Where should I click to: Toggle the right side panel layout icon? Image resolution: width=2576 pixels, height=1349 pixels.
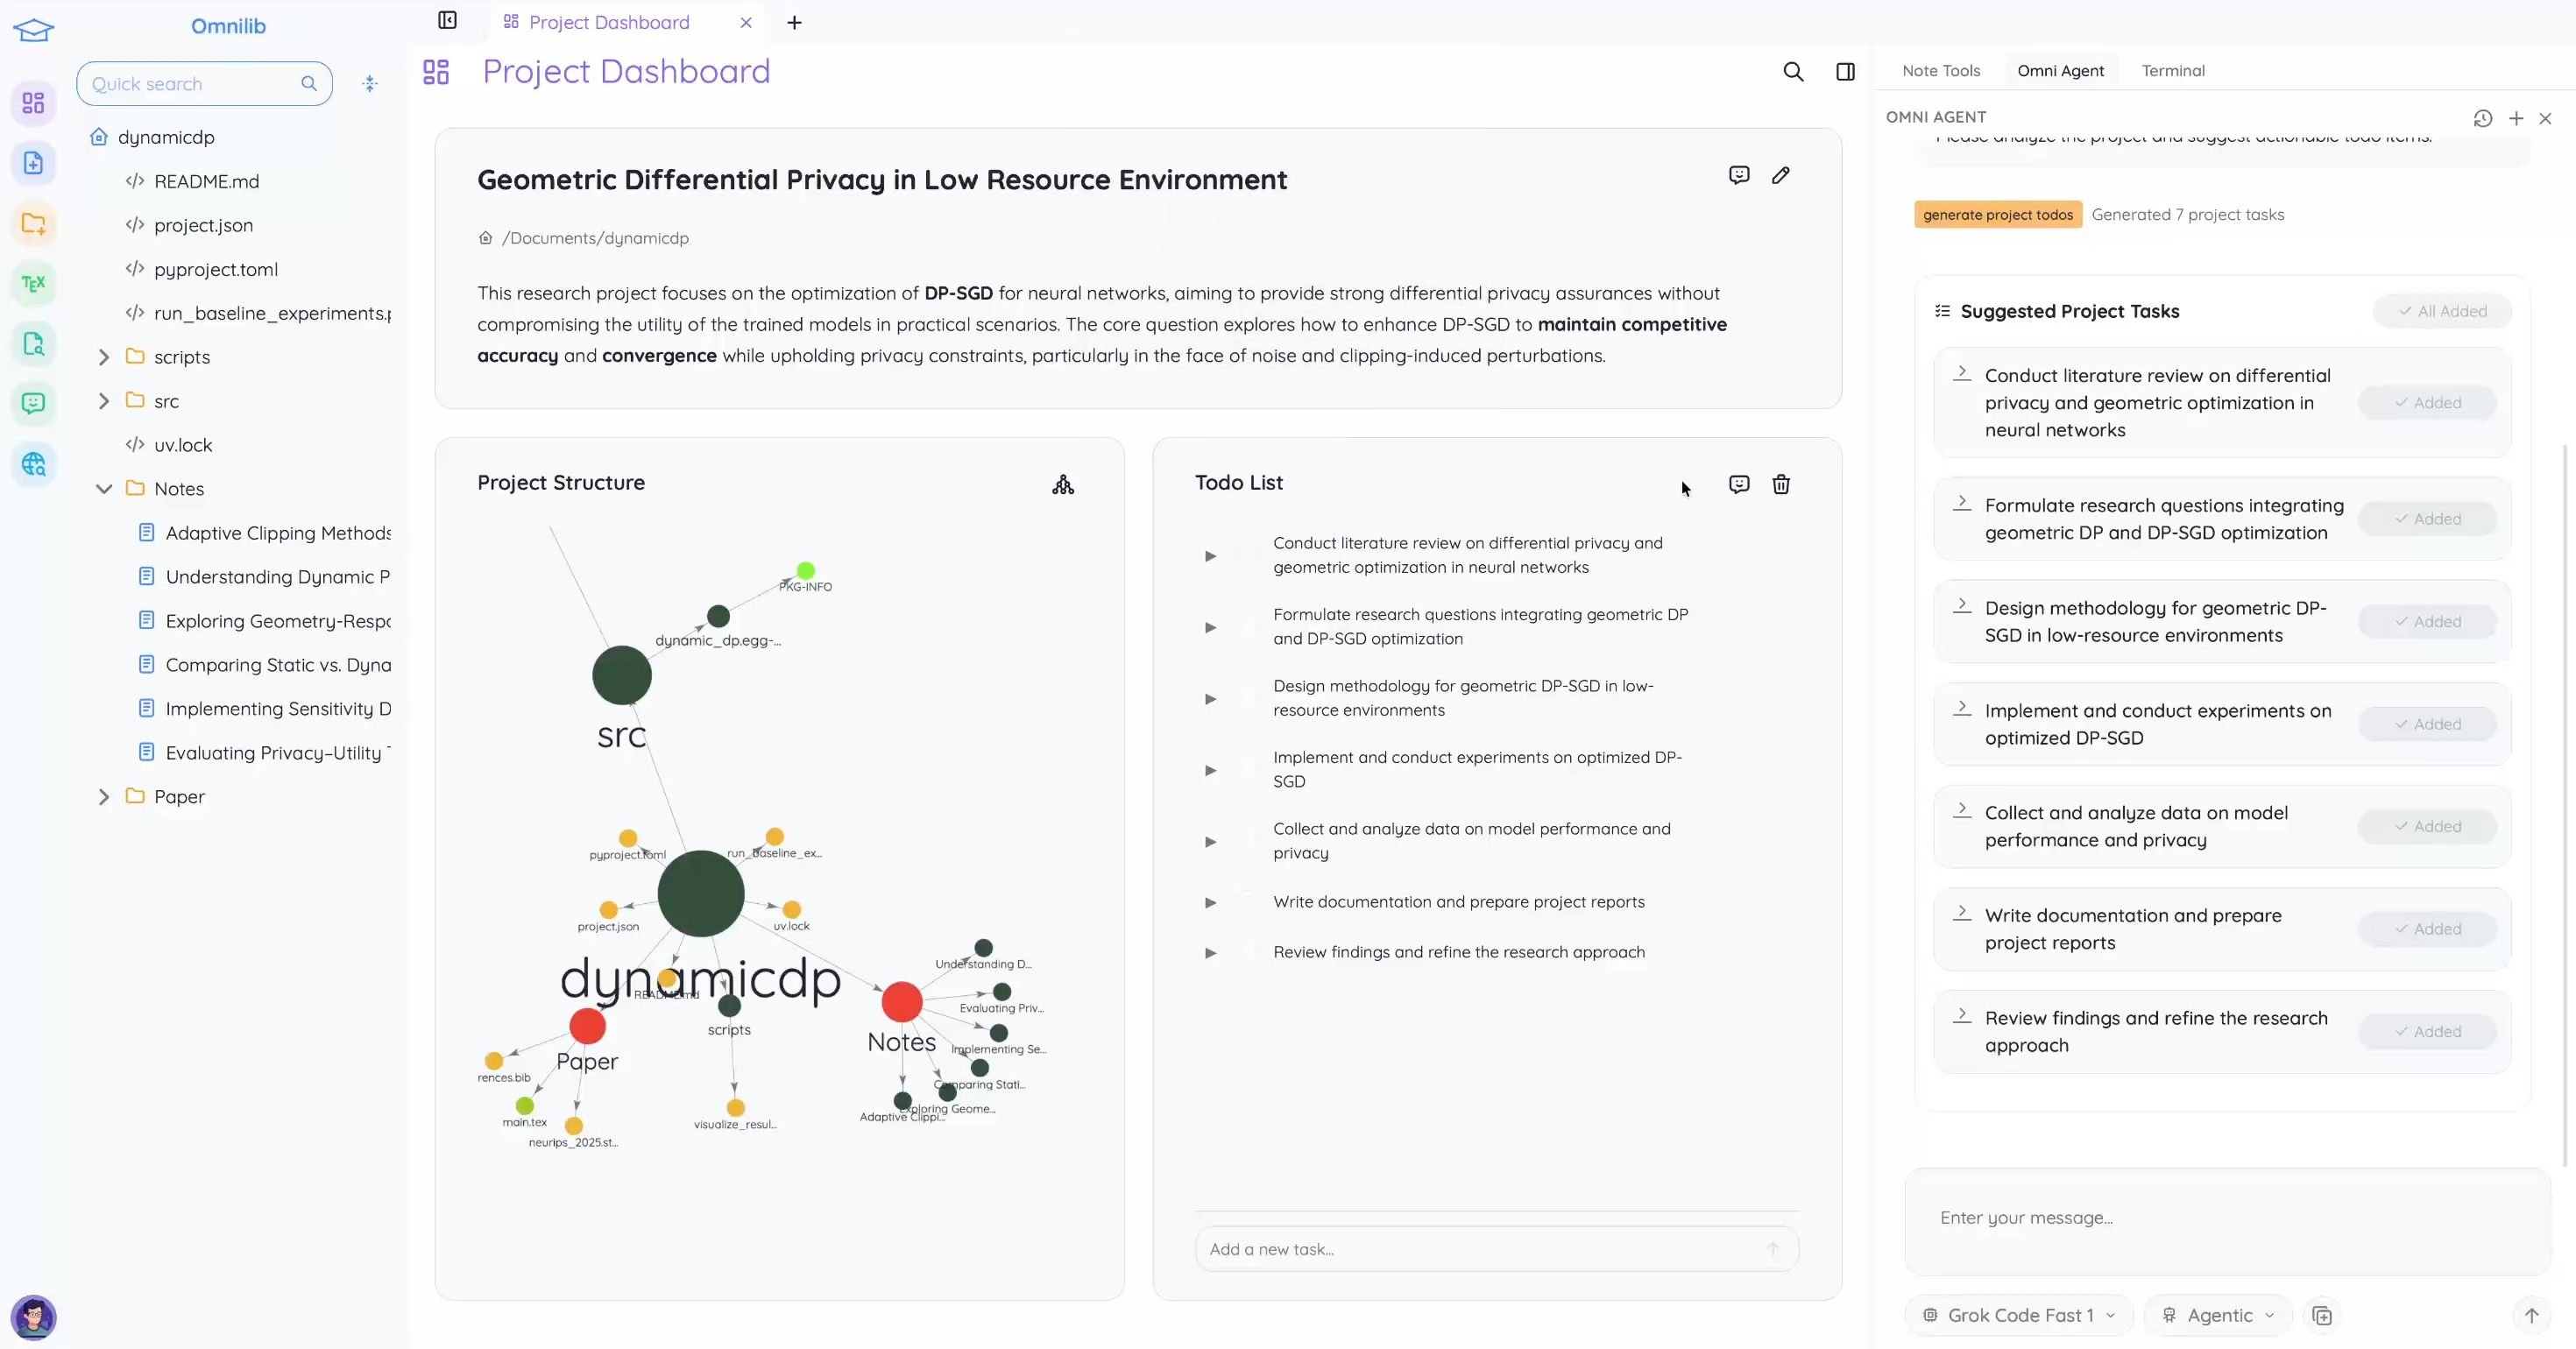1845,71
